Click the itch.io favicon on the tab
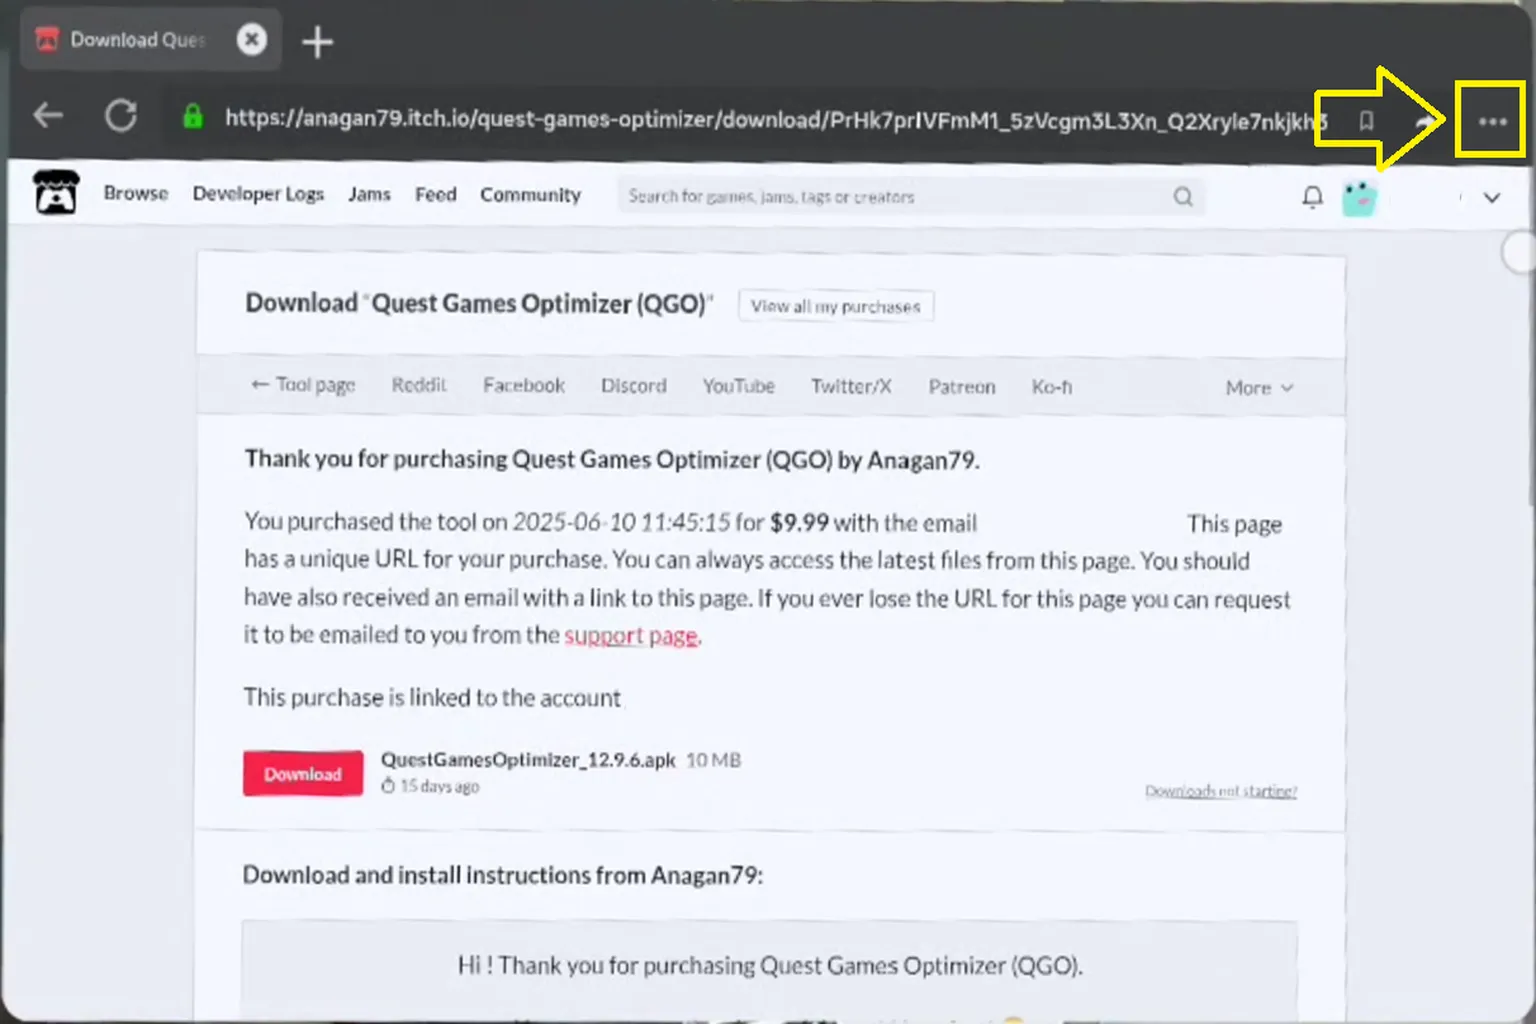 point(47,40)
